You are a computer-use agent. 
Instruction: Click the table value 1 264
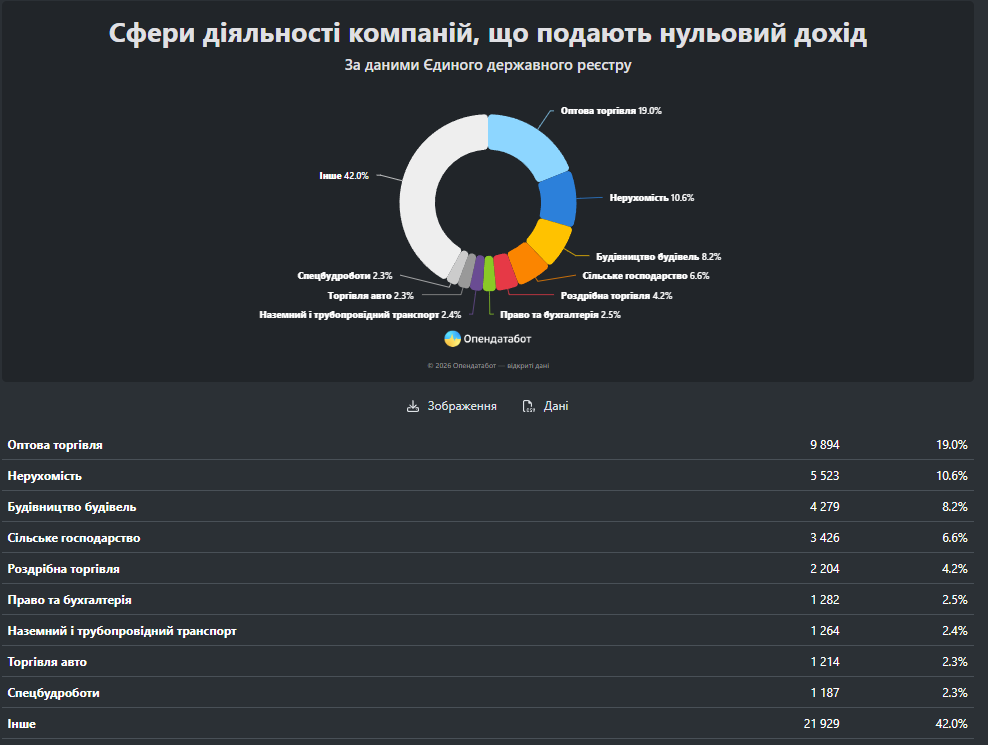(x=825, y=631)
